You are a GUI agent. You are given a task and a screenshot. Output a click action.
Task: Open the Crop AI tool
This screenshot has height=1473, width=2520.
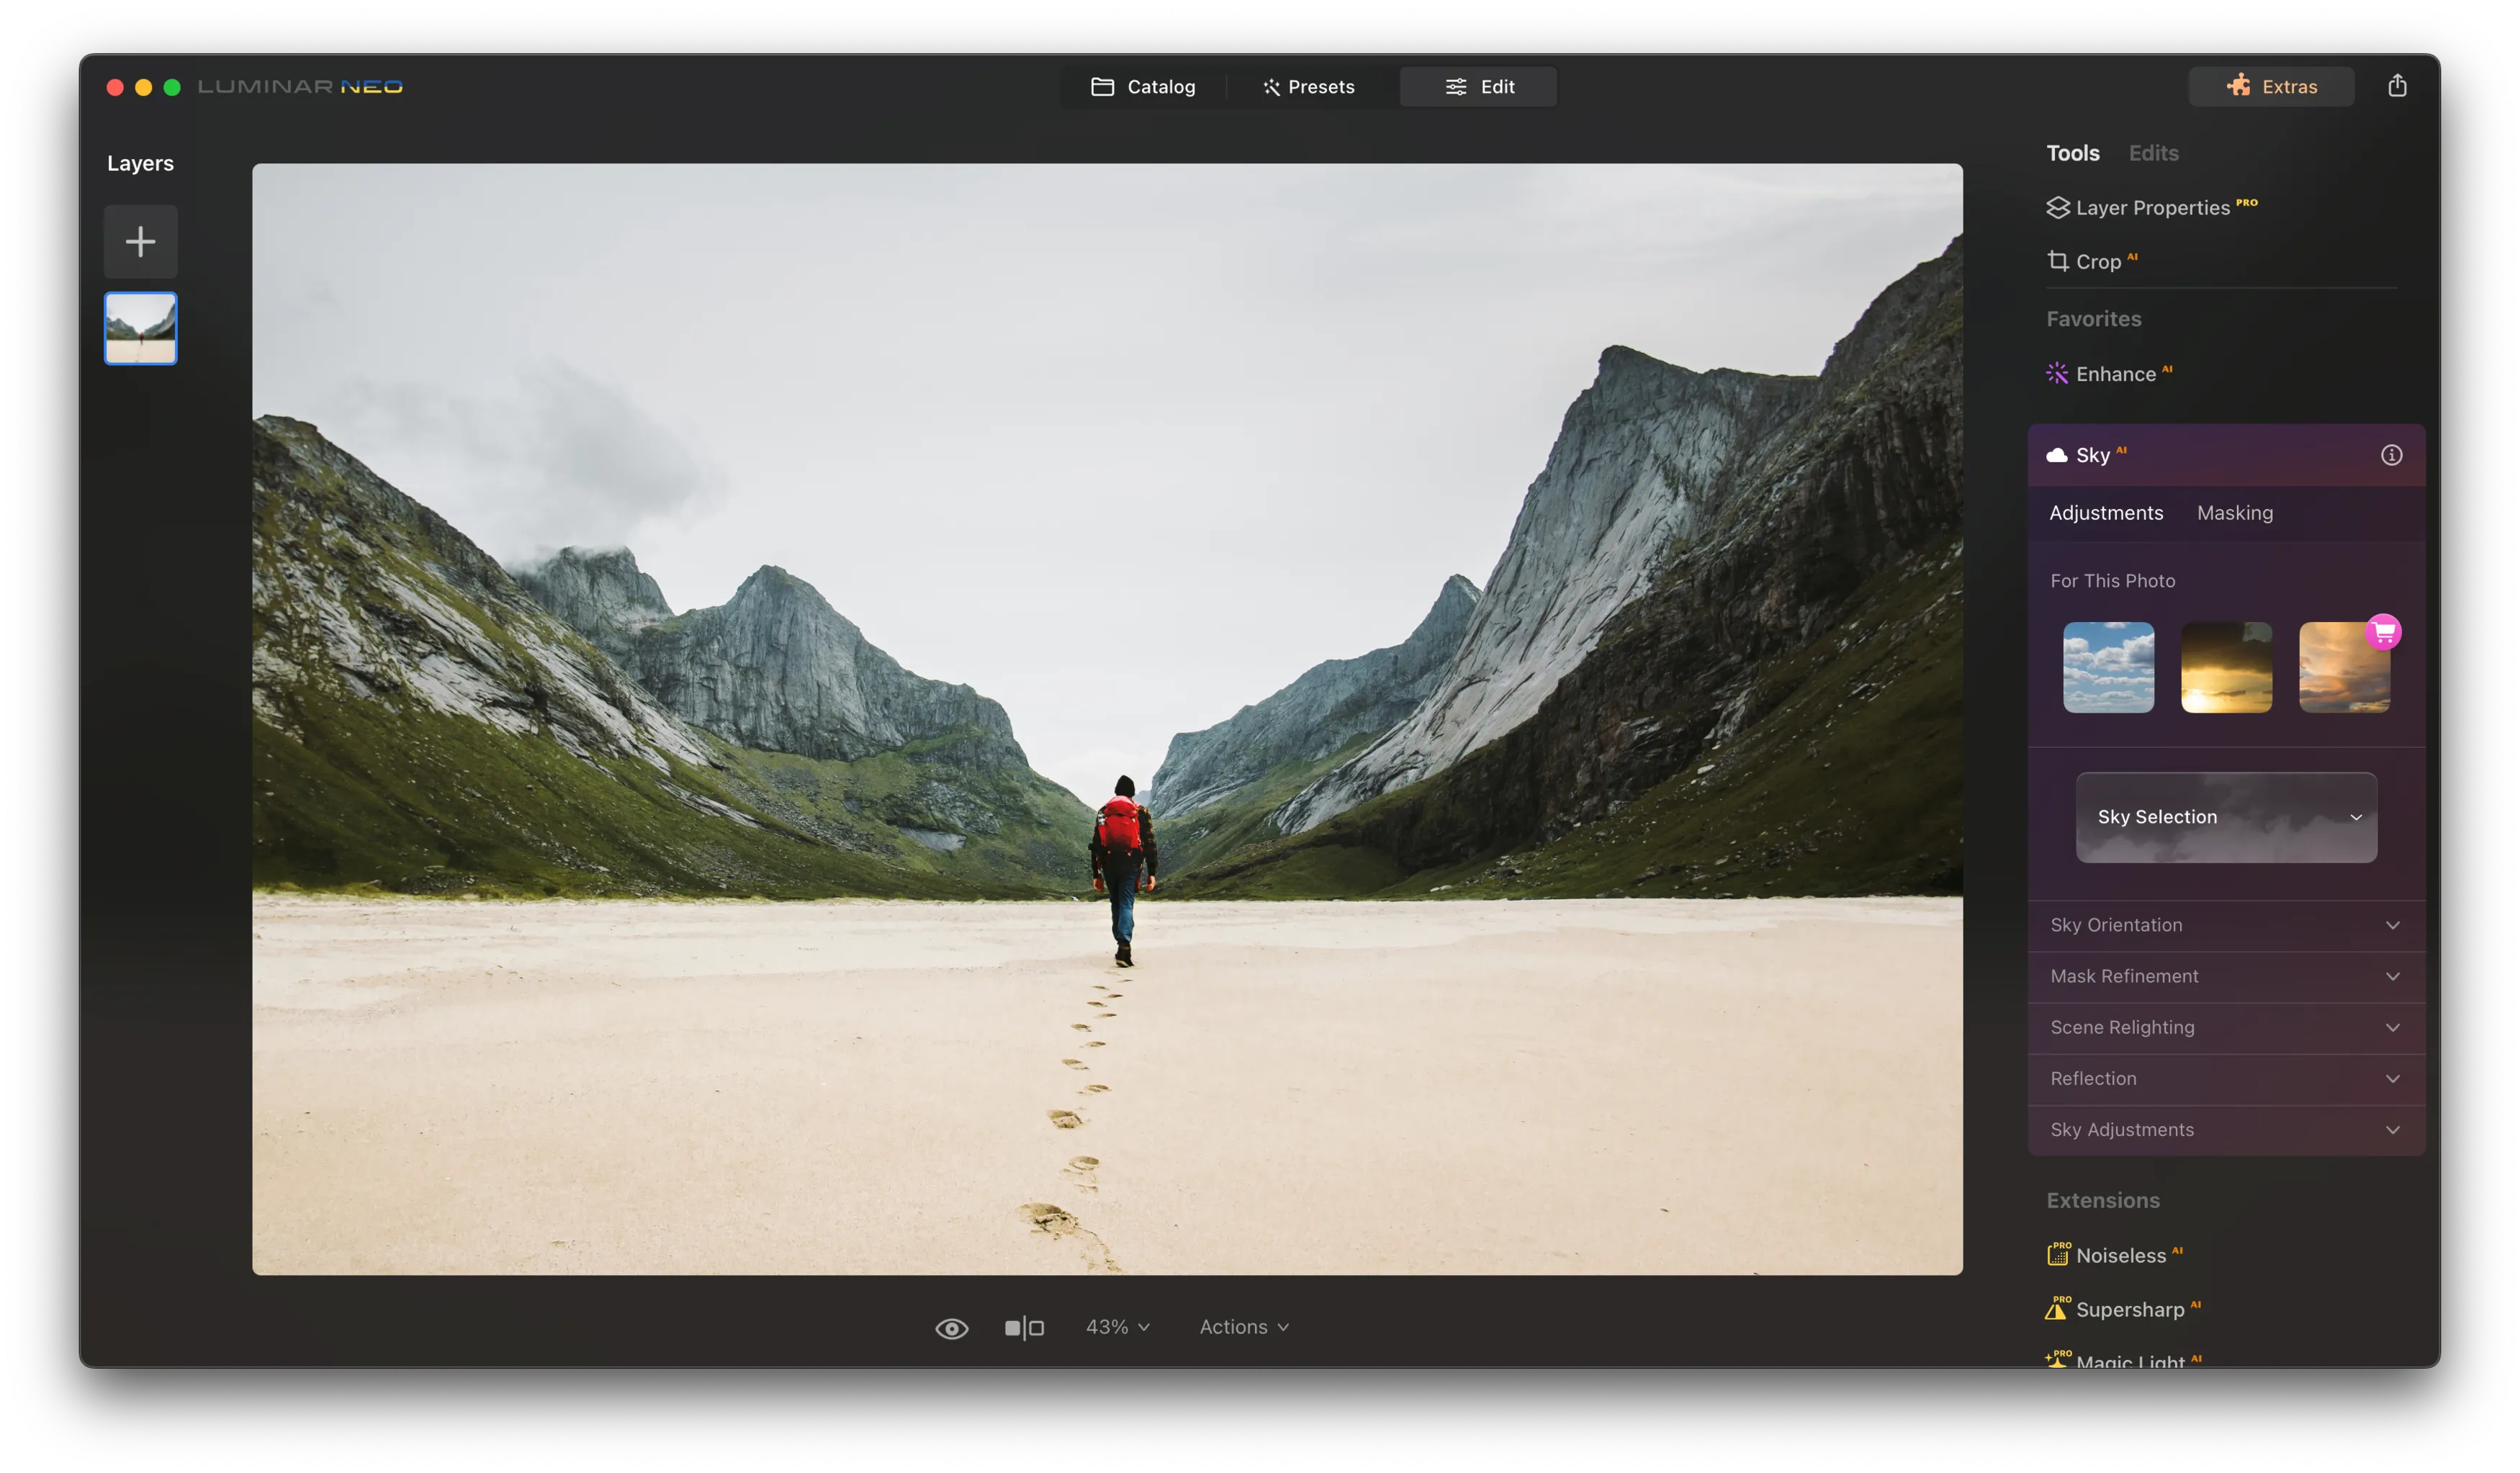[2097, 261]
